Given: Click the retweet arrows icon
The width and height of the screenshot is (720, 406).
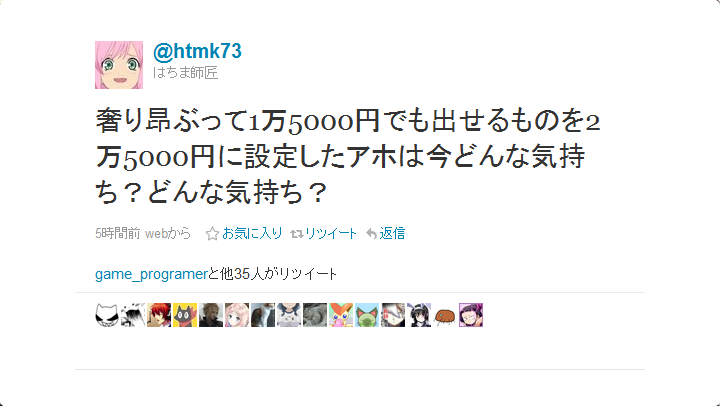Looking at the screenshot, I should (297, 234).
